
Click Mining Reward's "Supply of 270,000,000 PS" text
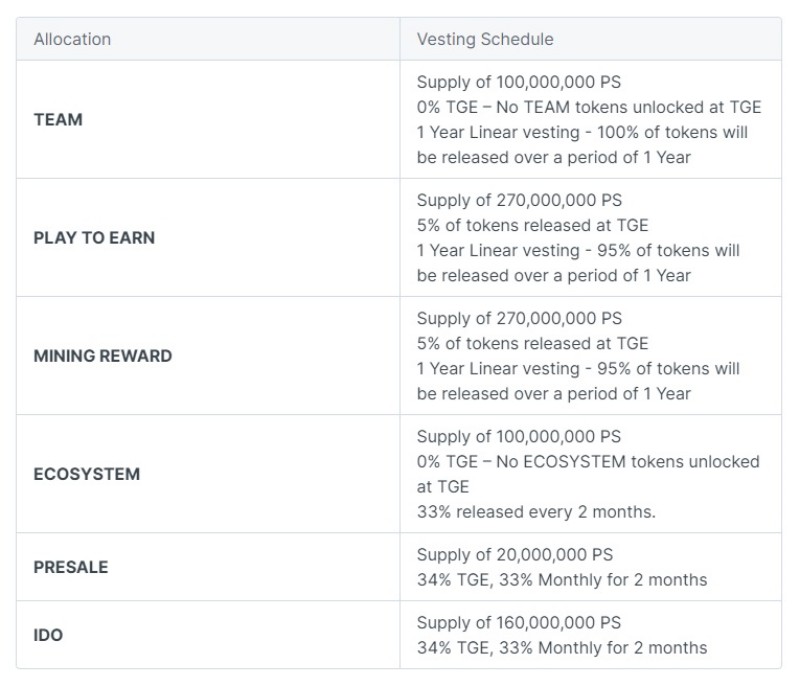pos(518,318)
